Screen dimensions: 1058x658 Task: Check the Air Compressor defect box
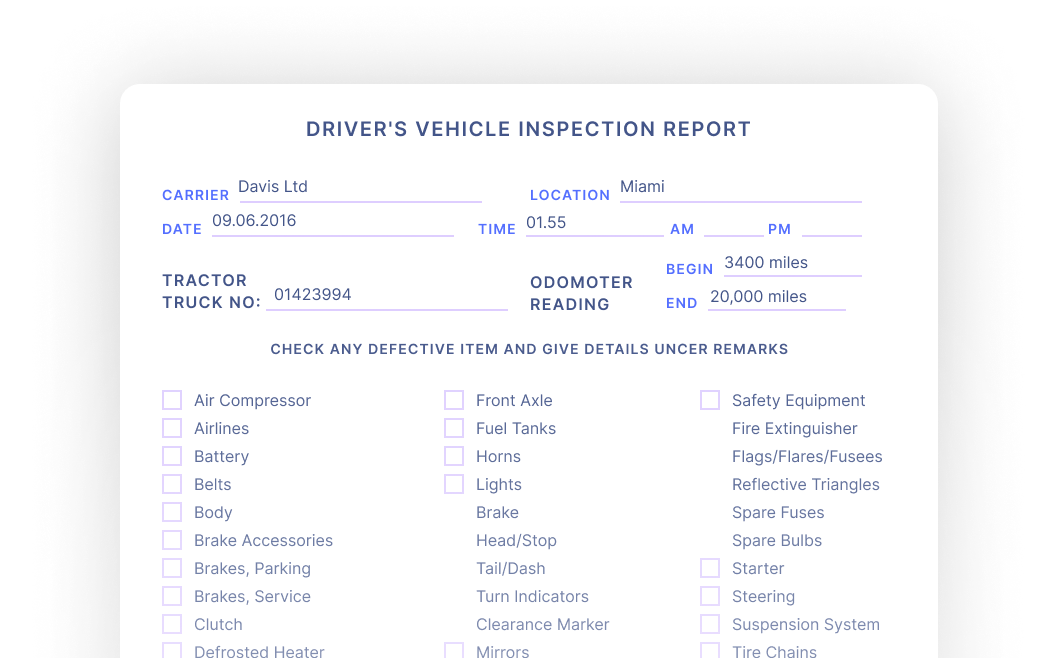(171, 399)
